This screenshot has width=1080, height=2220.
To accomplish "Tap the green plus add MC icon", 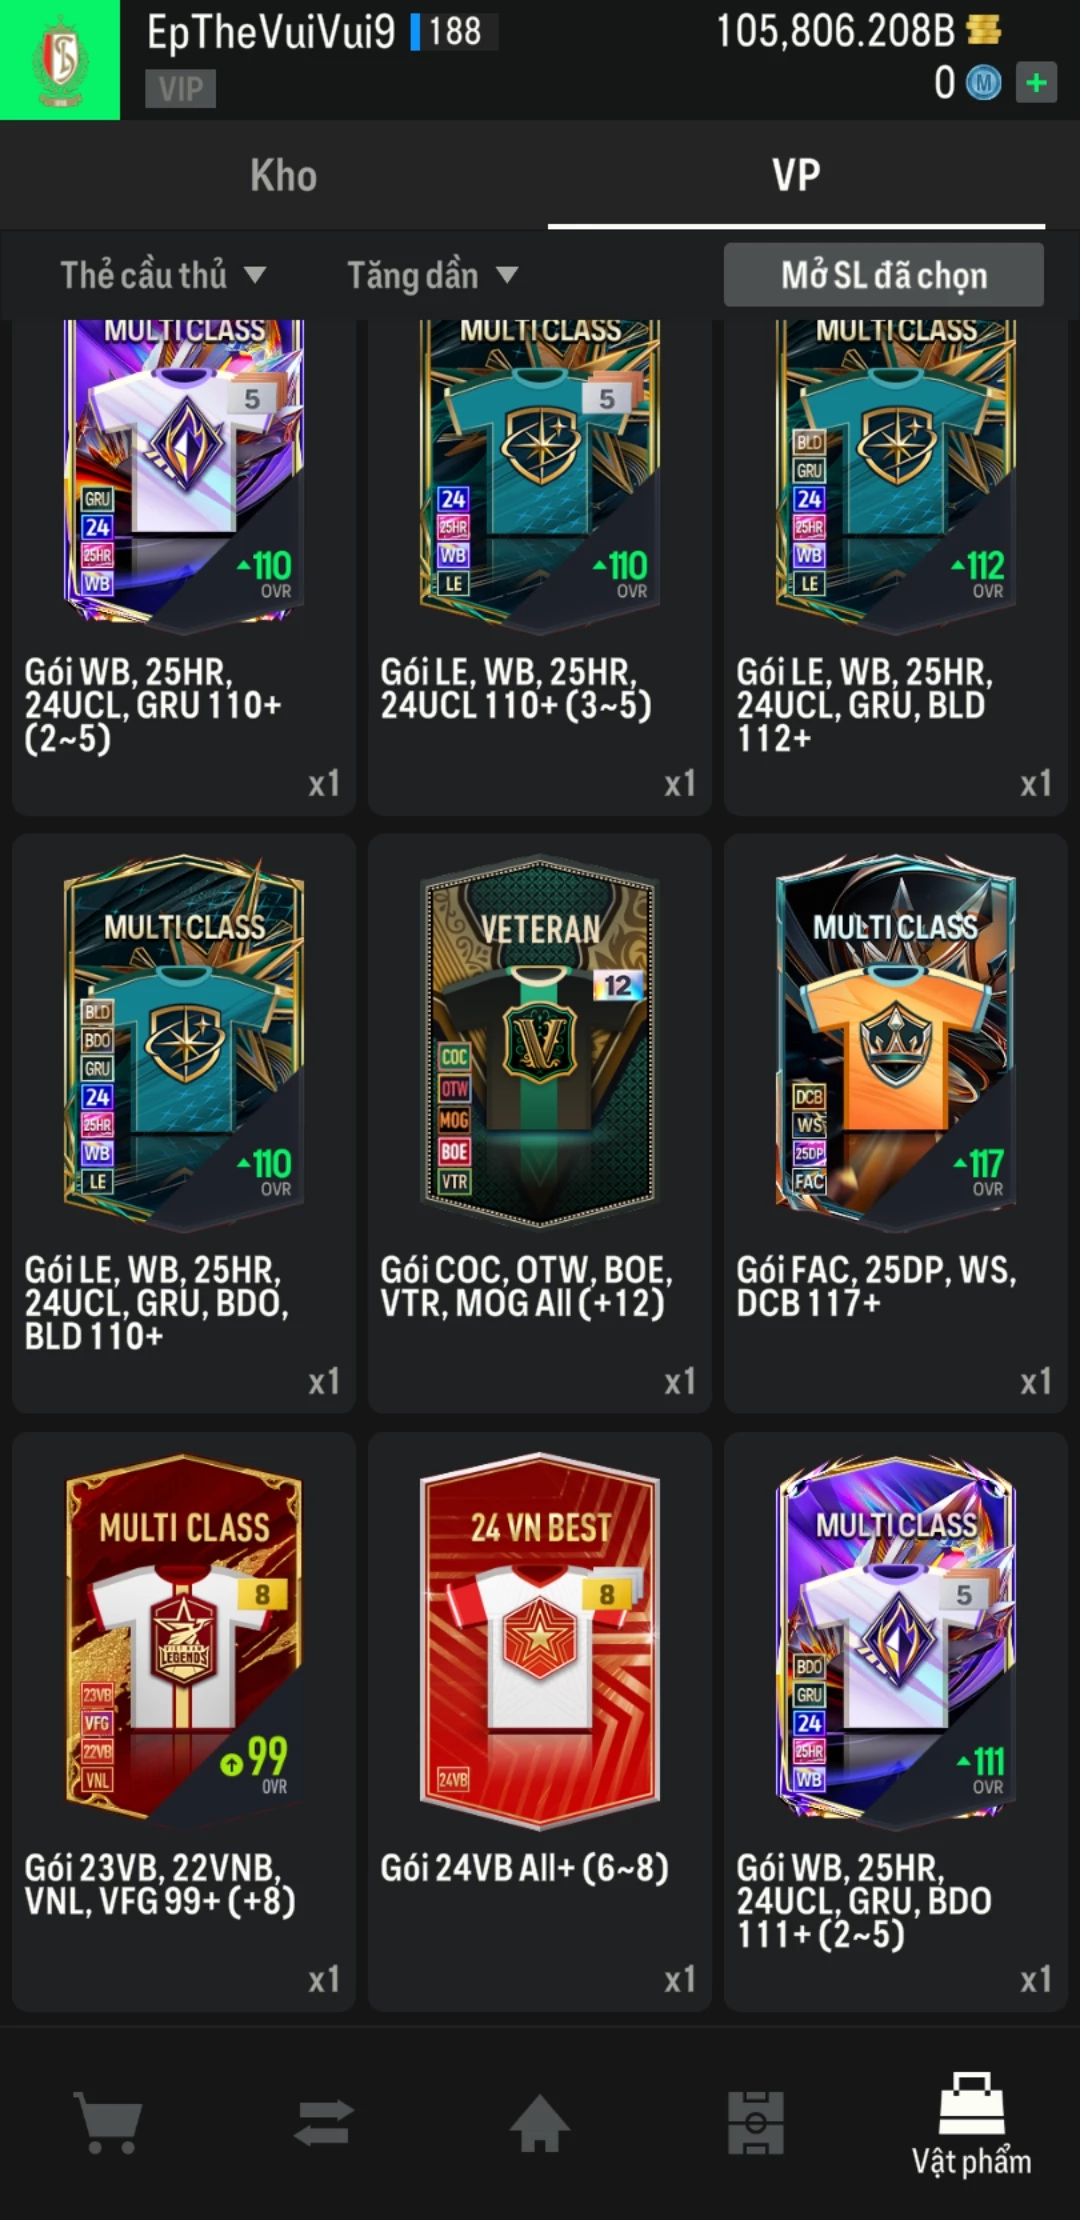I will pos(1037,82).
